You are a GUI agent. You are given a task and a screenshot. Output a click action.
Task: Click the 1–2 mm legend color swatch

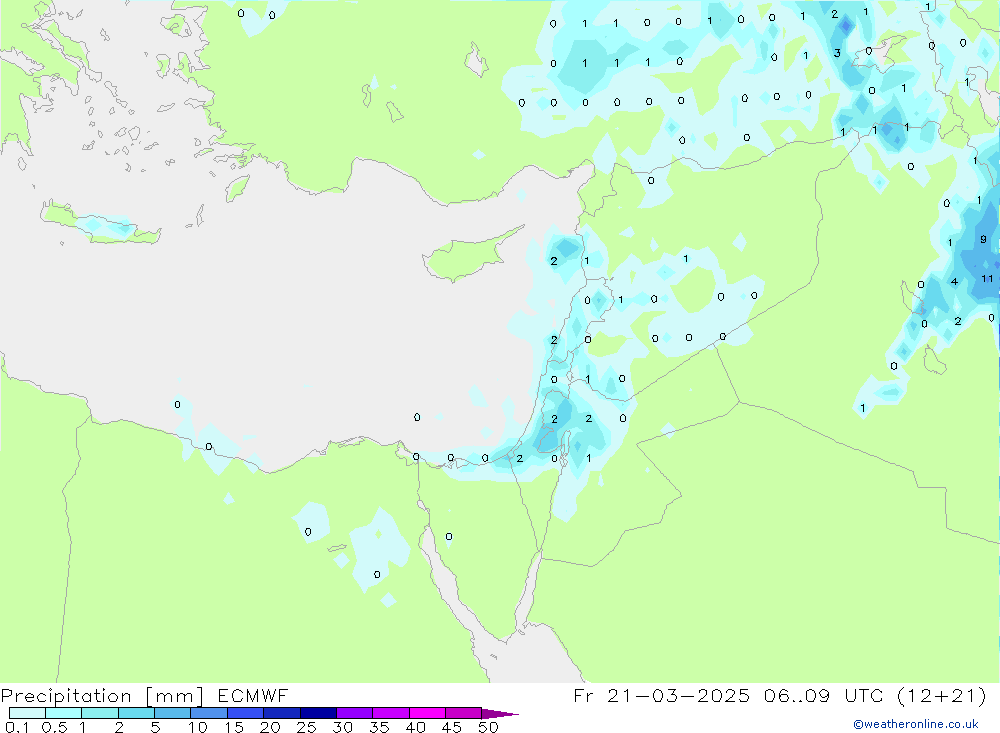100,713
